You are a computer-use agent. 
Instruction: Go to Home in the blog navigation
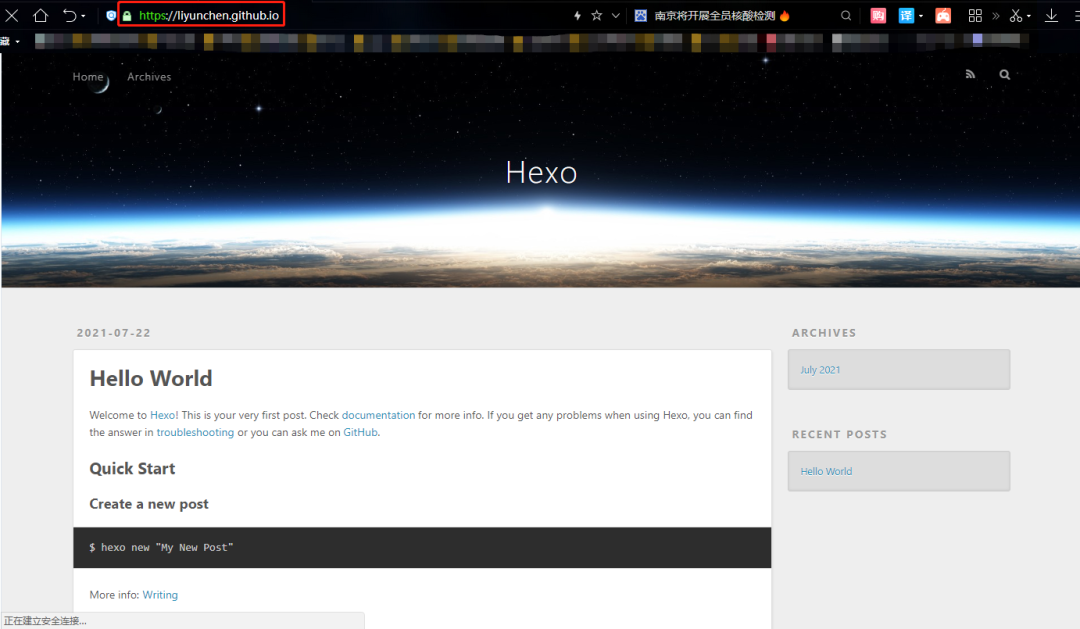click(88, 76)
